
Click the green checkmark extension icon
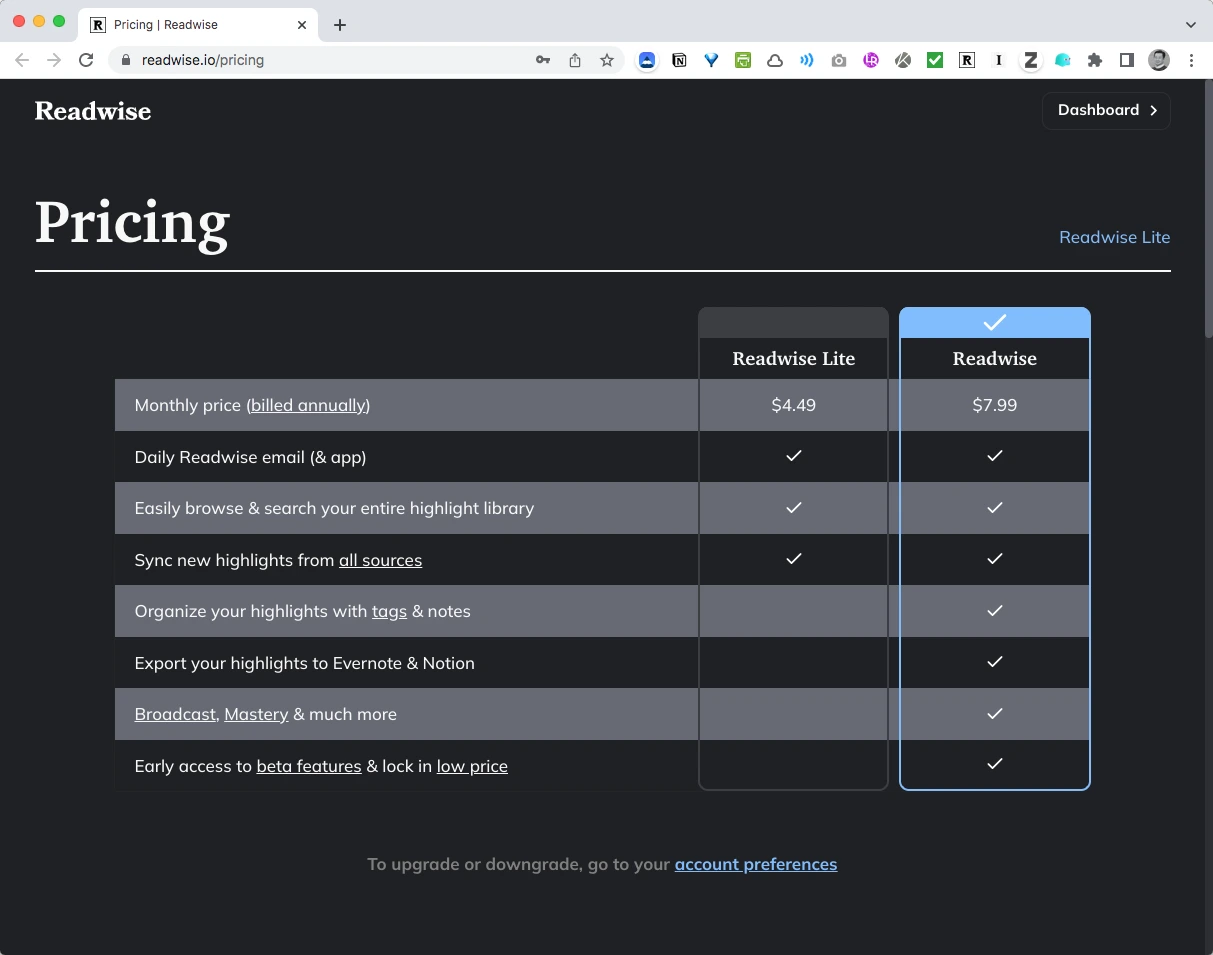[x=935, y=60]
